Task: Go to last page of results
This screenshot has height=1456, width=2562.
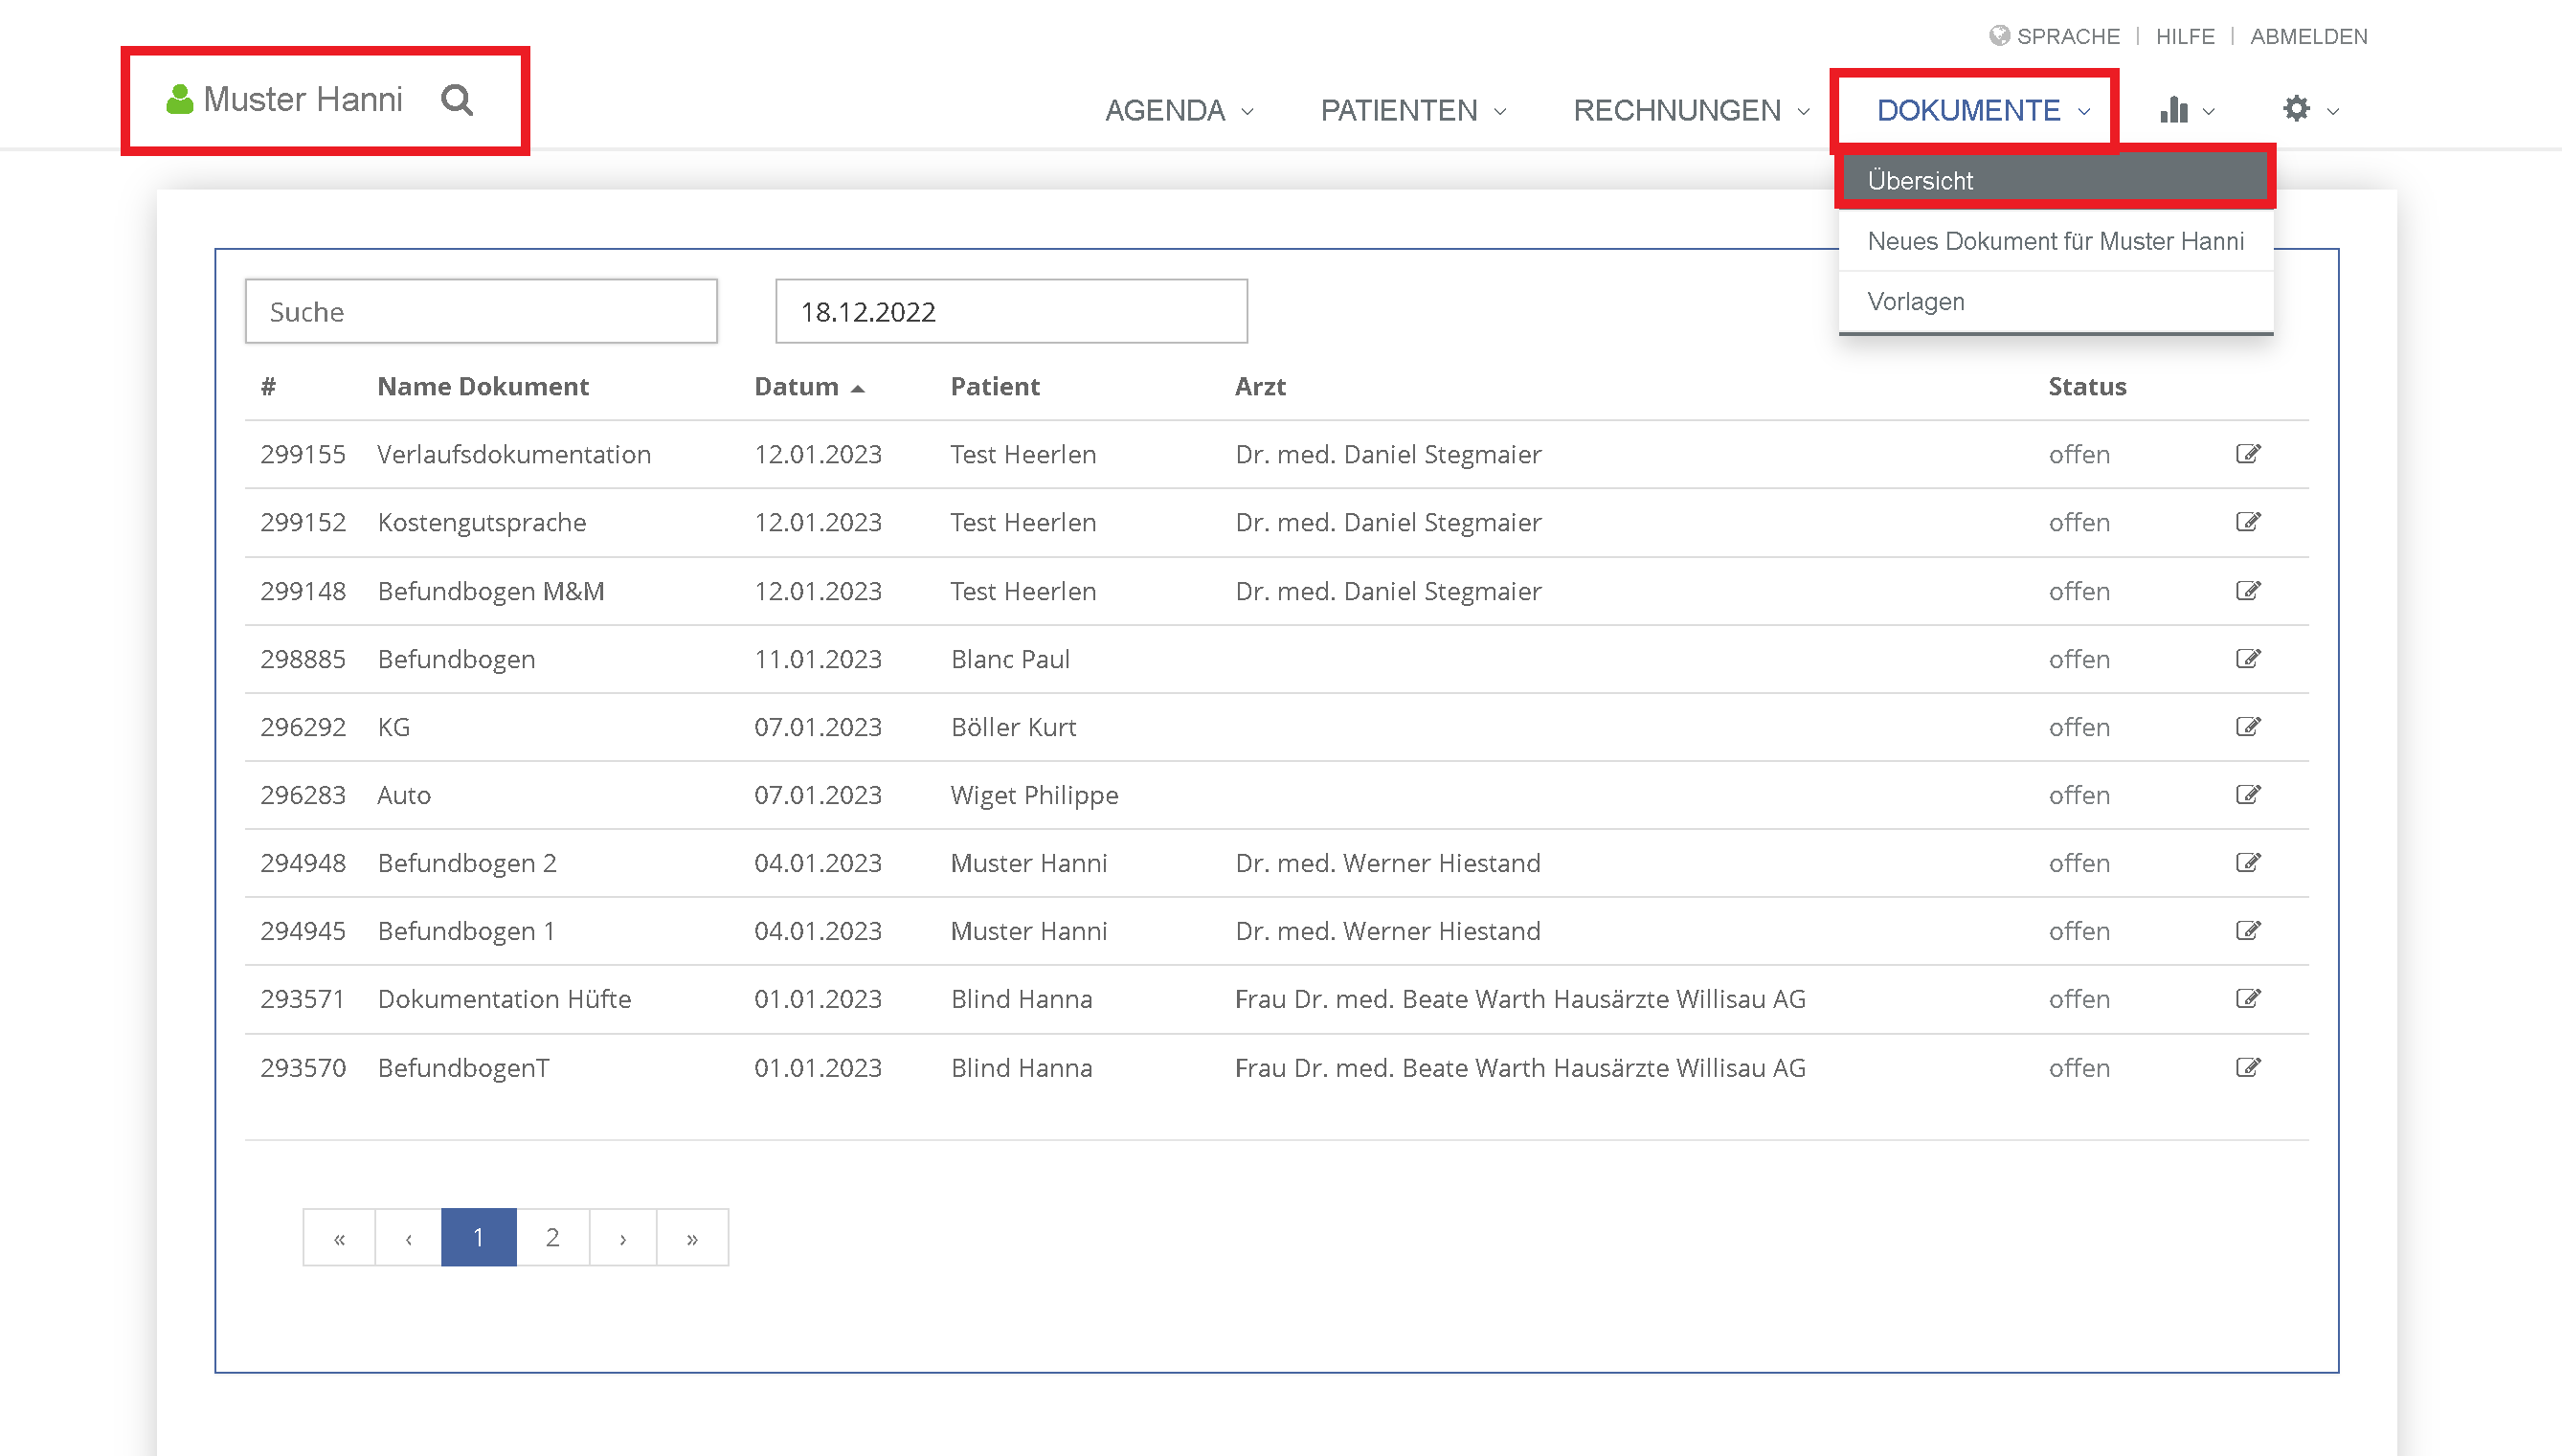Action: coord(692,1238)
